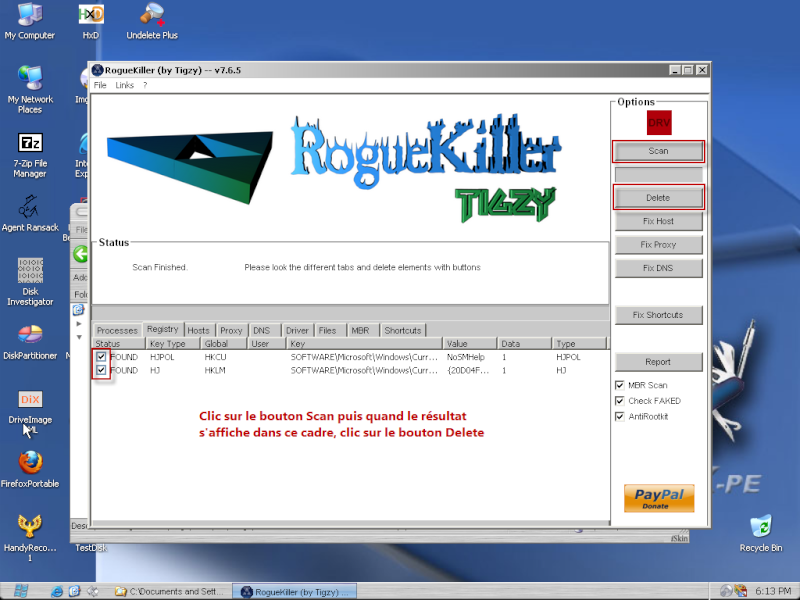Sort by the Value column header
The image size is (800, 600).
pyautogui.click(x=469, y=343)
